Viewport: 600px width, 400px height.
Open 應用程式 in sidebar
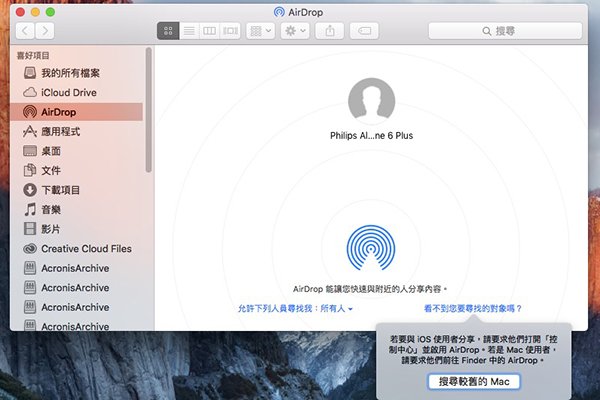coord(77,131)
